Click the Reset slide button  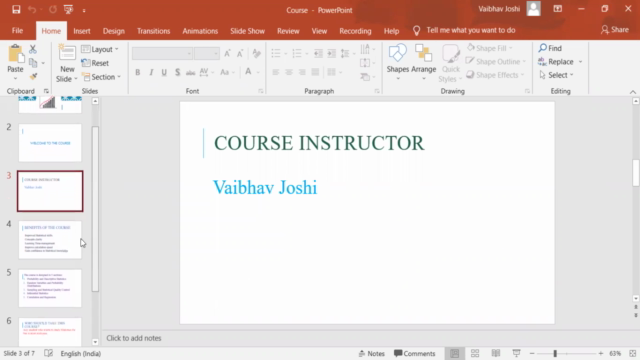(95, 63)
